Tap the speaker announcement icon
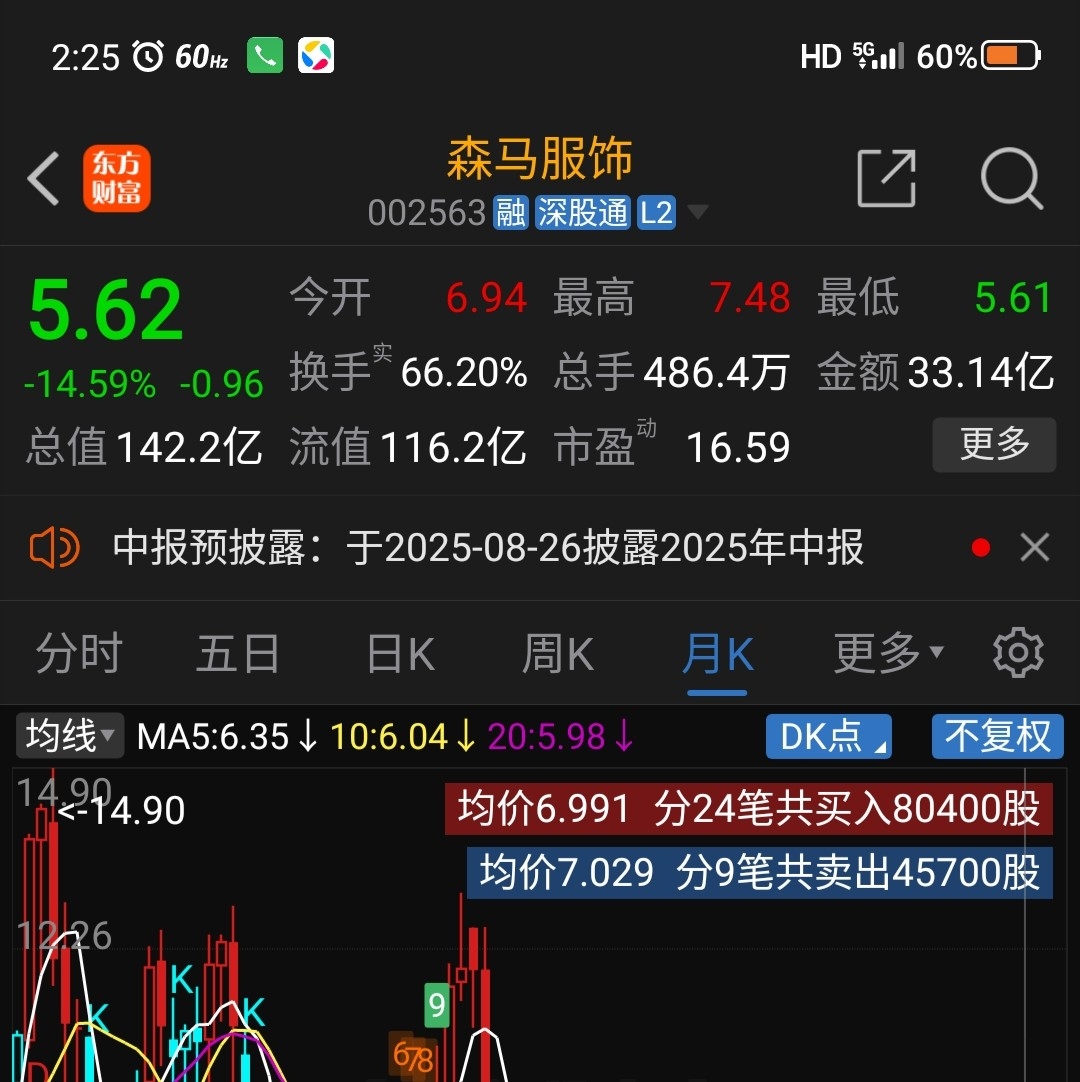Screen dimensions: 1080x1082 pos(55,548)
